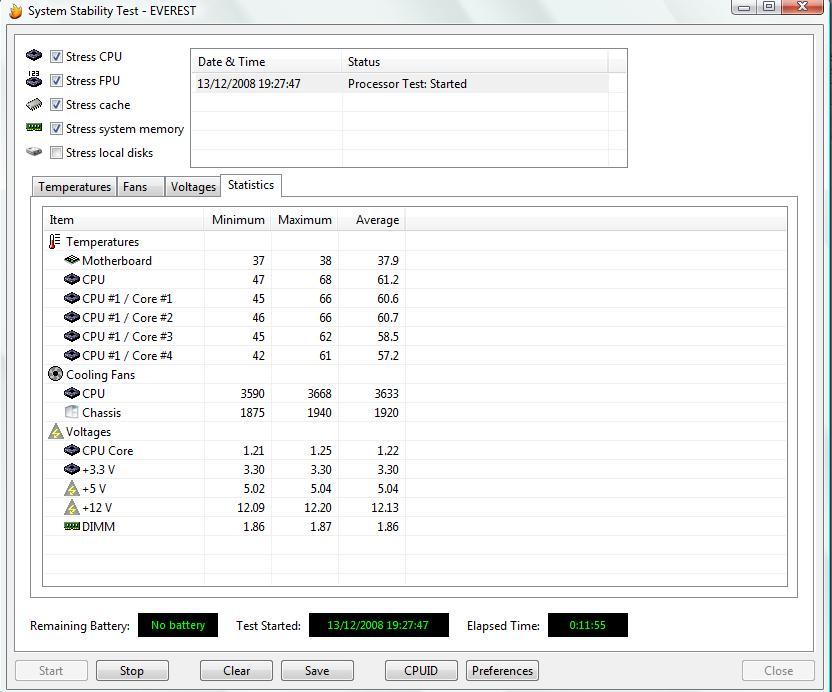Click the 'No battery' indicator
The width and height of the screenshot is (832, 692).
(178, 625)
